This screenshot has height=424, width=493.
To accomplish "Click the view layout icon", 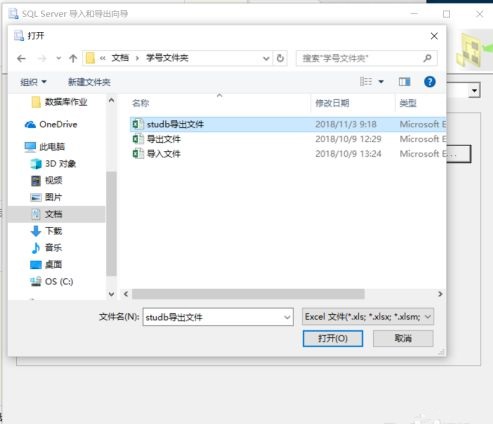I will (x=366, y=82).
